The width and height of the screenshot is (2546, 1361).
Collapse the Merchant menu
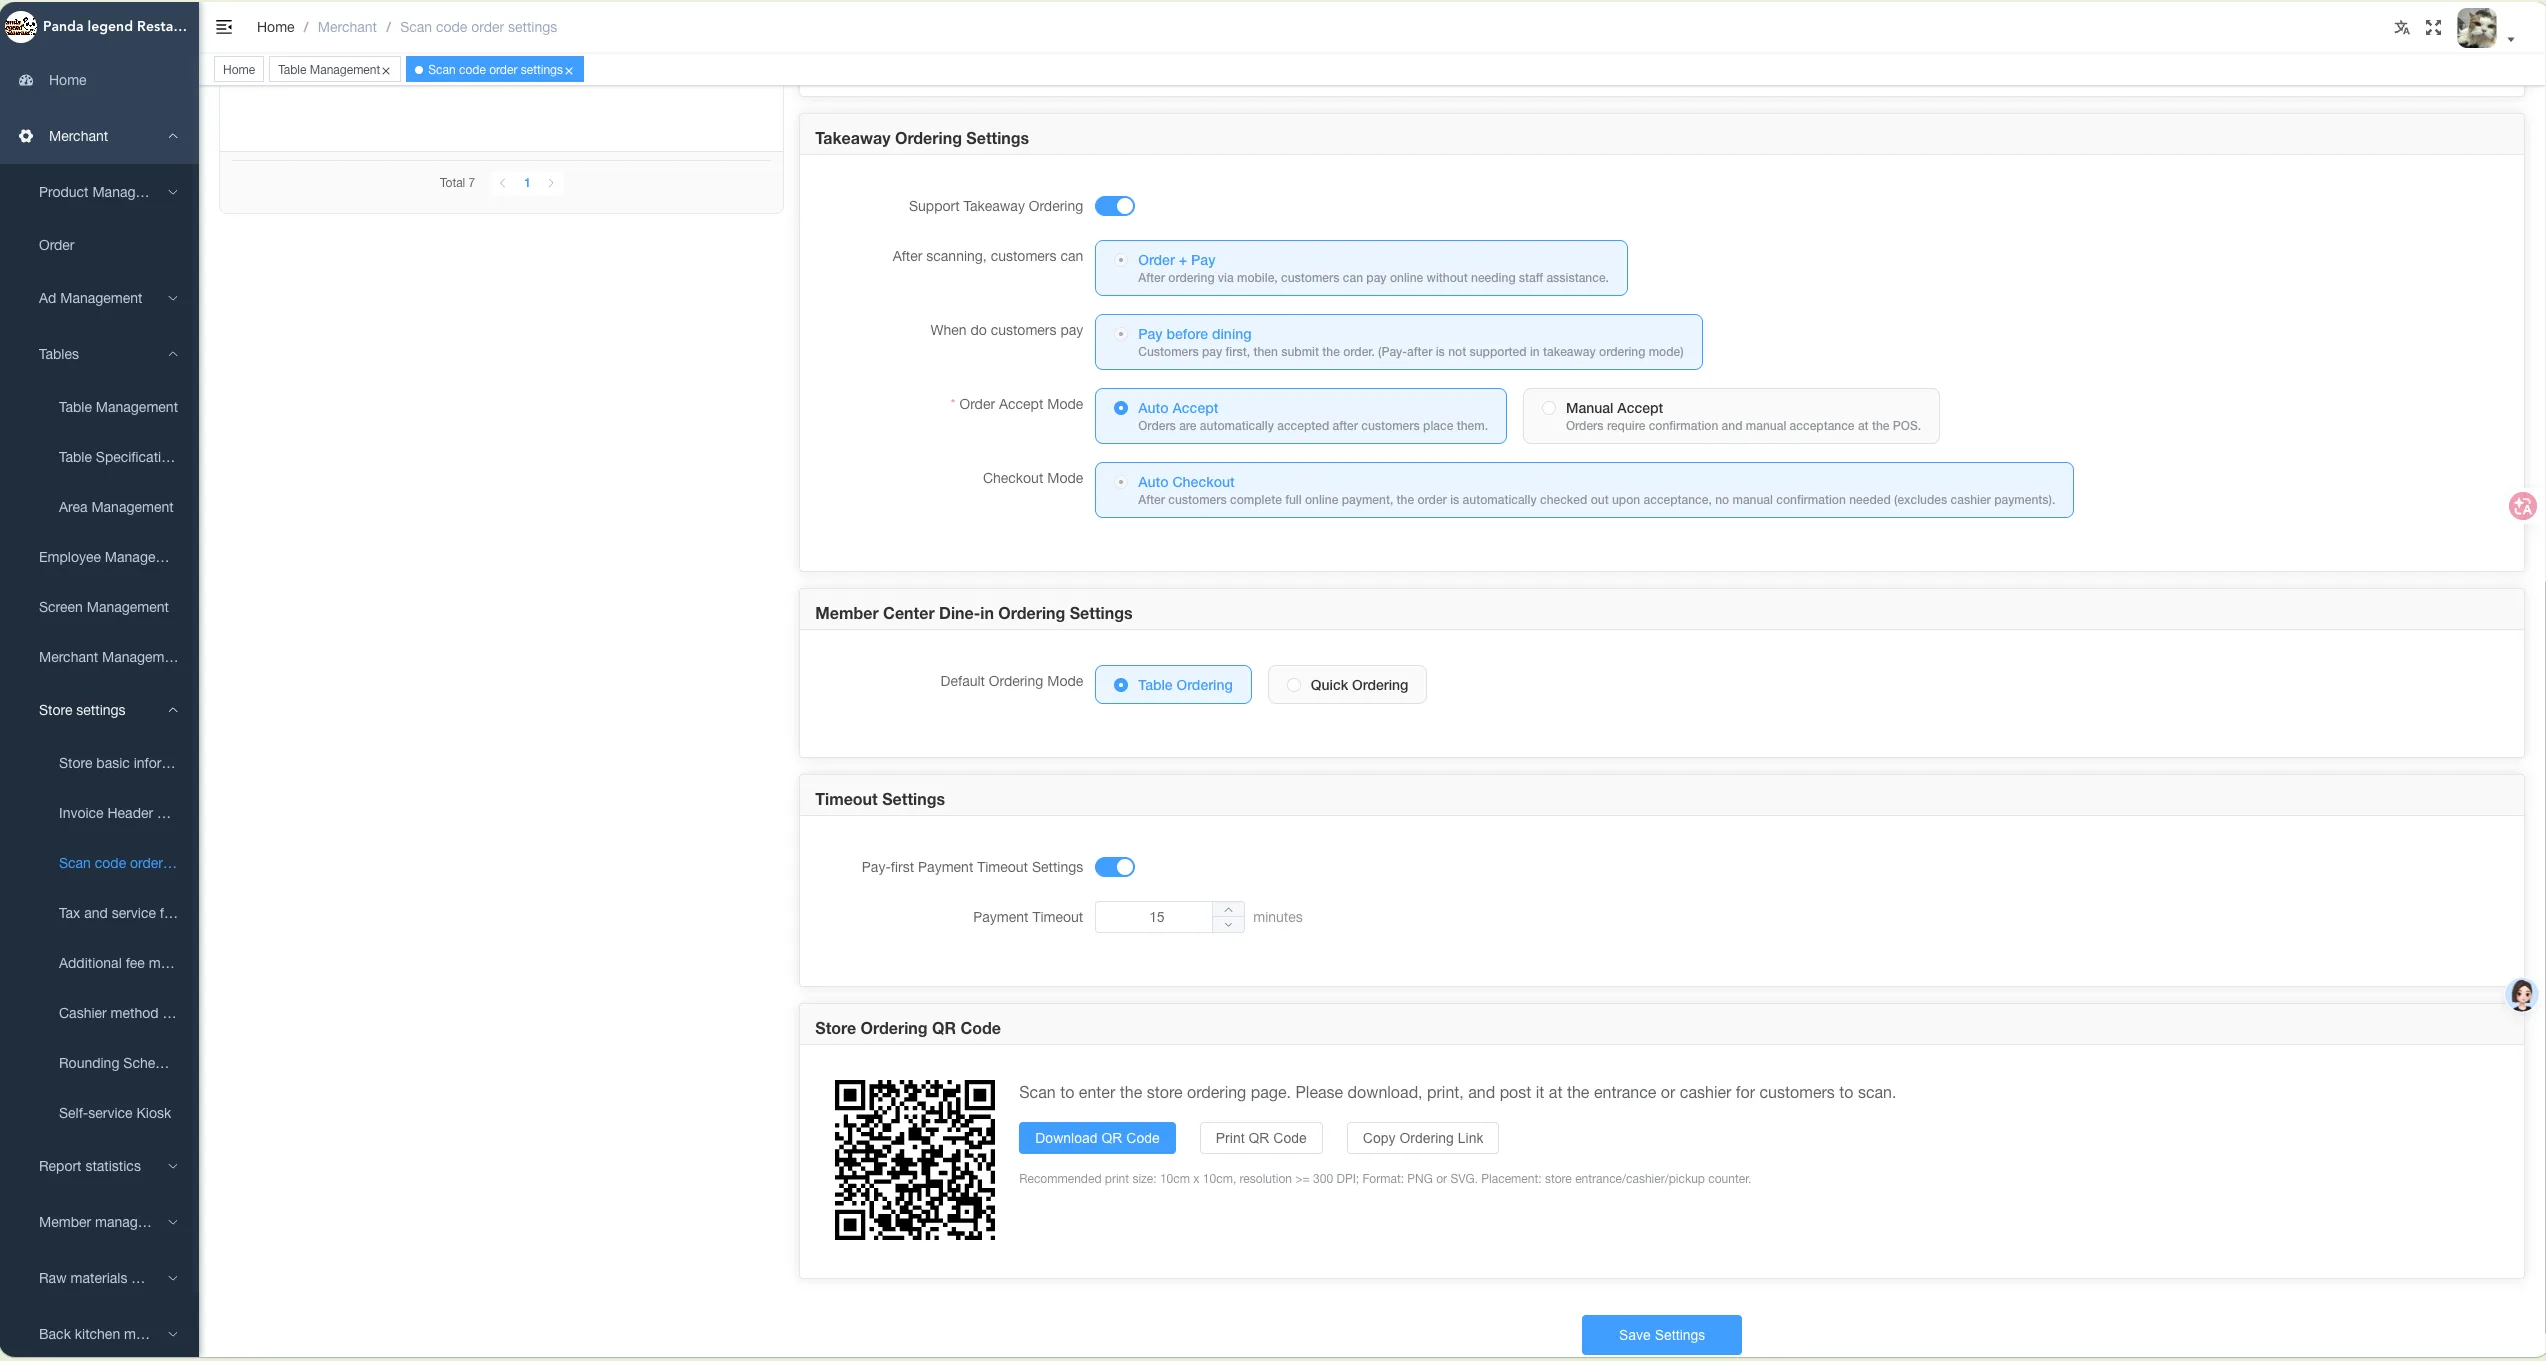pos(173,136)
